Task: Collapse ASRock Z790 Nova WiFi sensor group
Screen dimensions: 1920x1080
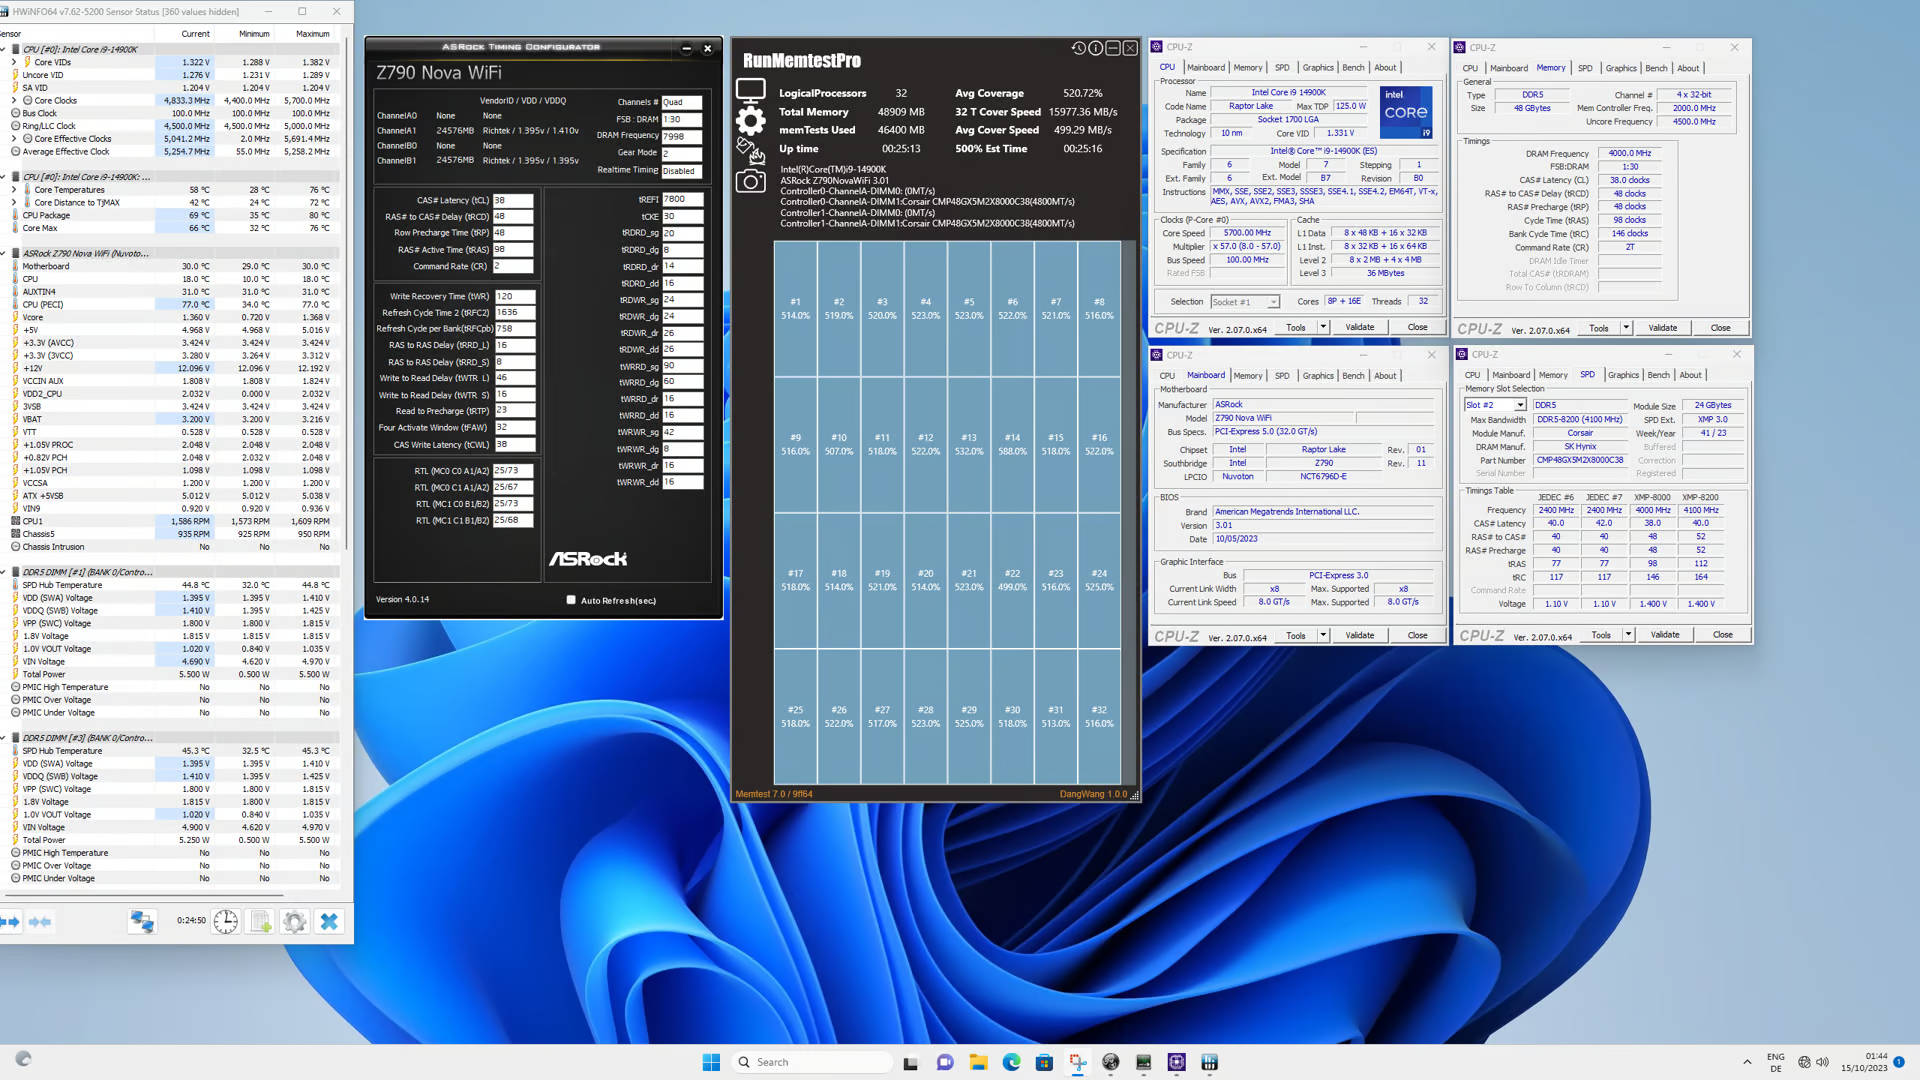Action: [x=4, y=253]
